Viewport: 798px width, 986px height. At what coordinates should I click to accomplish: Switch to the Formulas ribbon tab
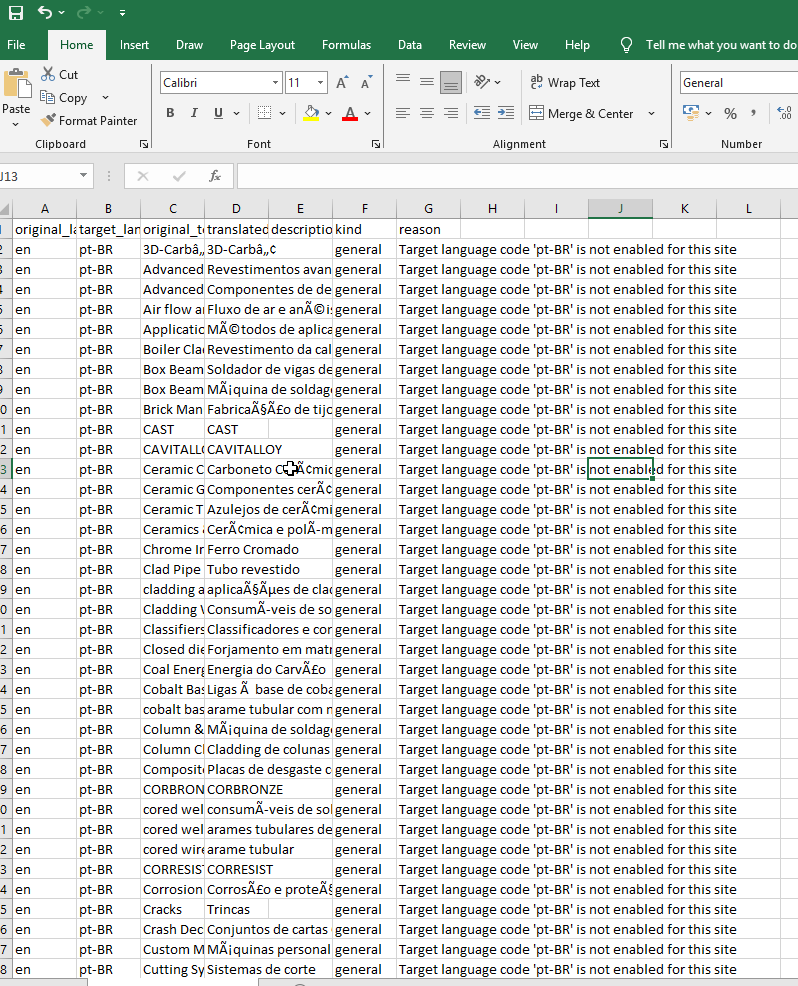(346, 45)
